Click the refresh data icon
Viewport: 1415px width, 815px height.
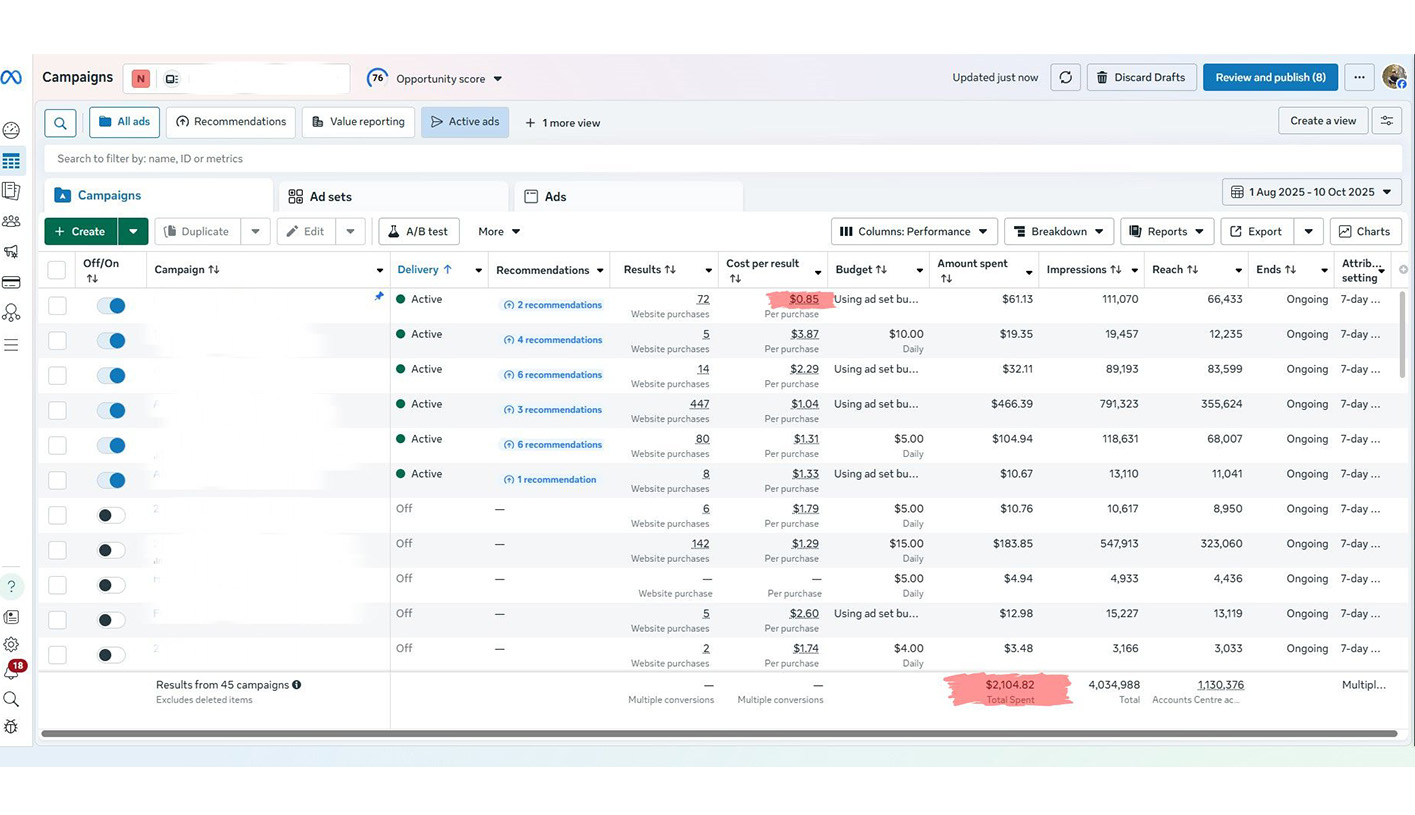1065,78
